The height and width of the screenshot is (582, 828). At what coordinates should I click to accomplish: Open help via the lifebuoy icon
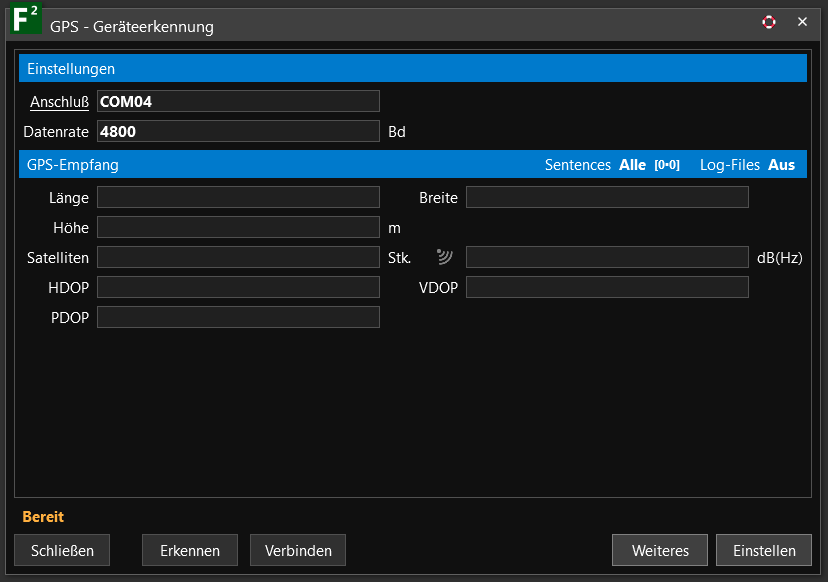(x=769, y=22)
